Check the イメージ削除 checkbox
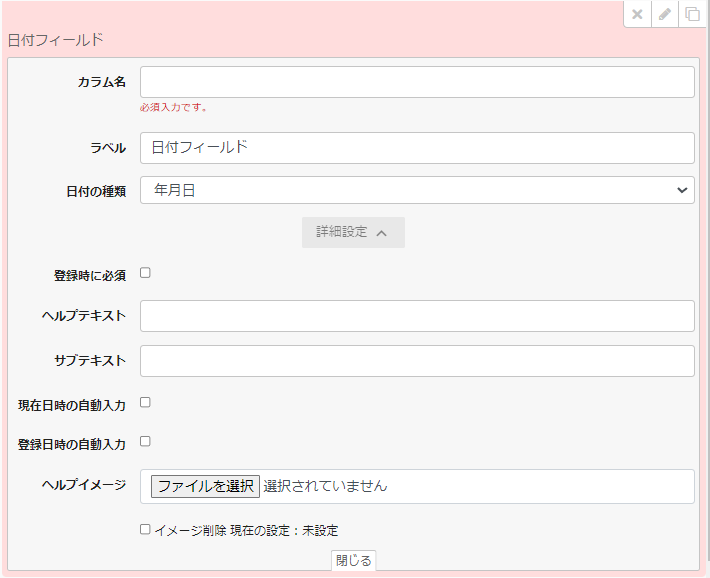This screenshot has width=710, height=578. point(146,530)
